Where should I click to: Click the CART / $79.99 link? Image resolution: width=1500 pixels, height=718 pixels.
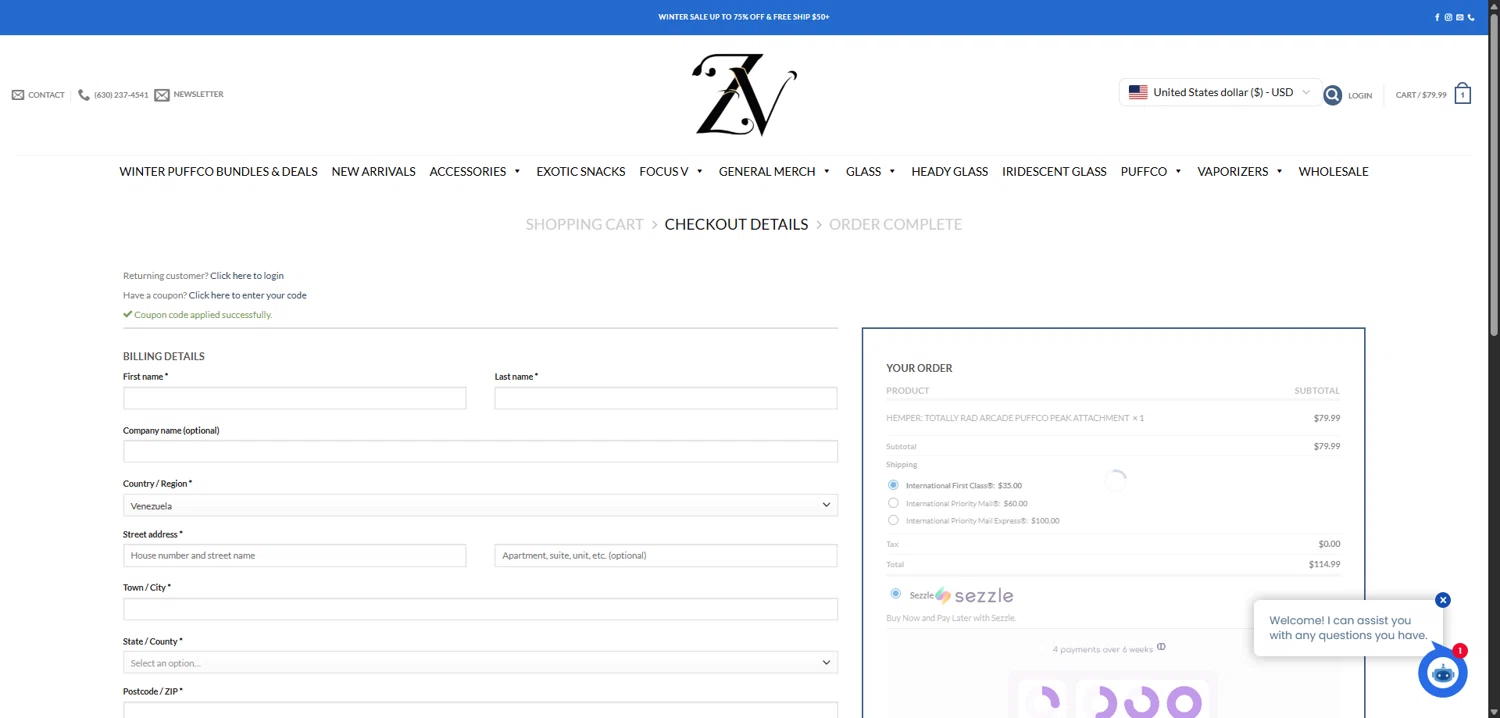tap(1421, 95)
